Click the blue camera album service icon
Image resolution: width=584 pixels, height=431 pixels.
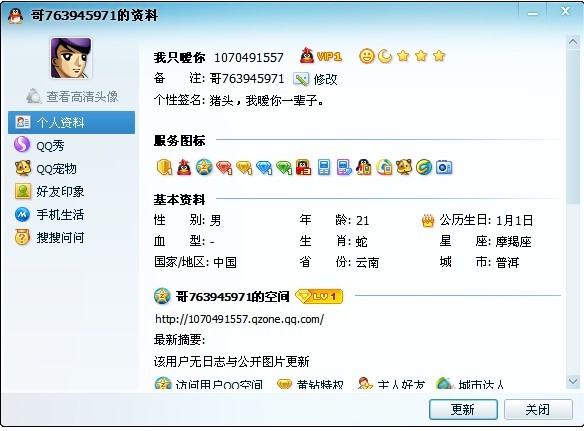click(x=444, y=167)
